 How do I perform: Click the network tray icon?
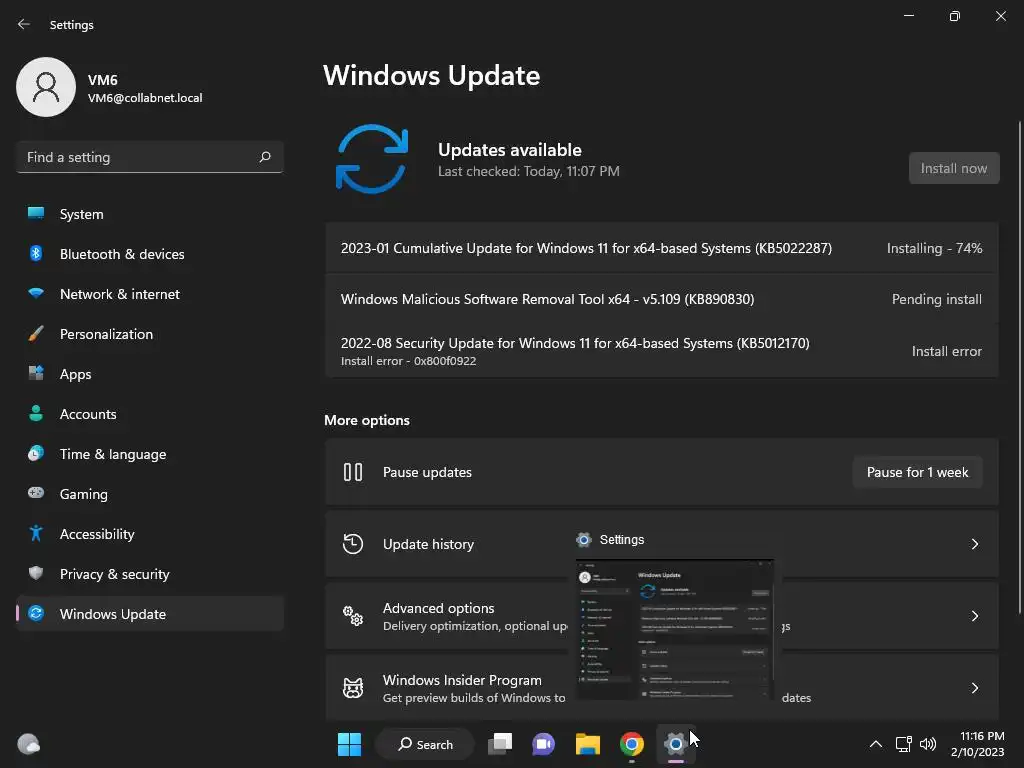click(x=903, y=744)
